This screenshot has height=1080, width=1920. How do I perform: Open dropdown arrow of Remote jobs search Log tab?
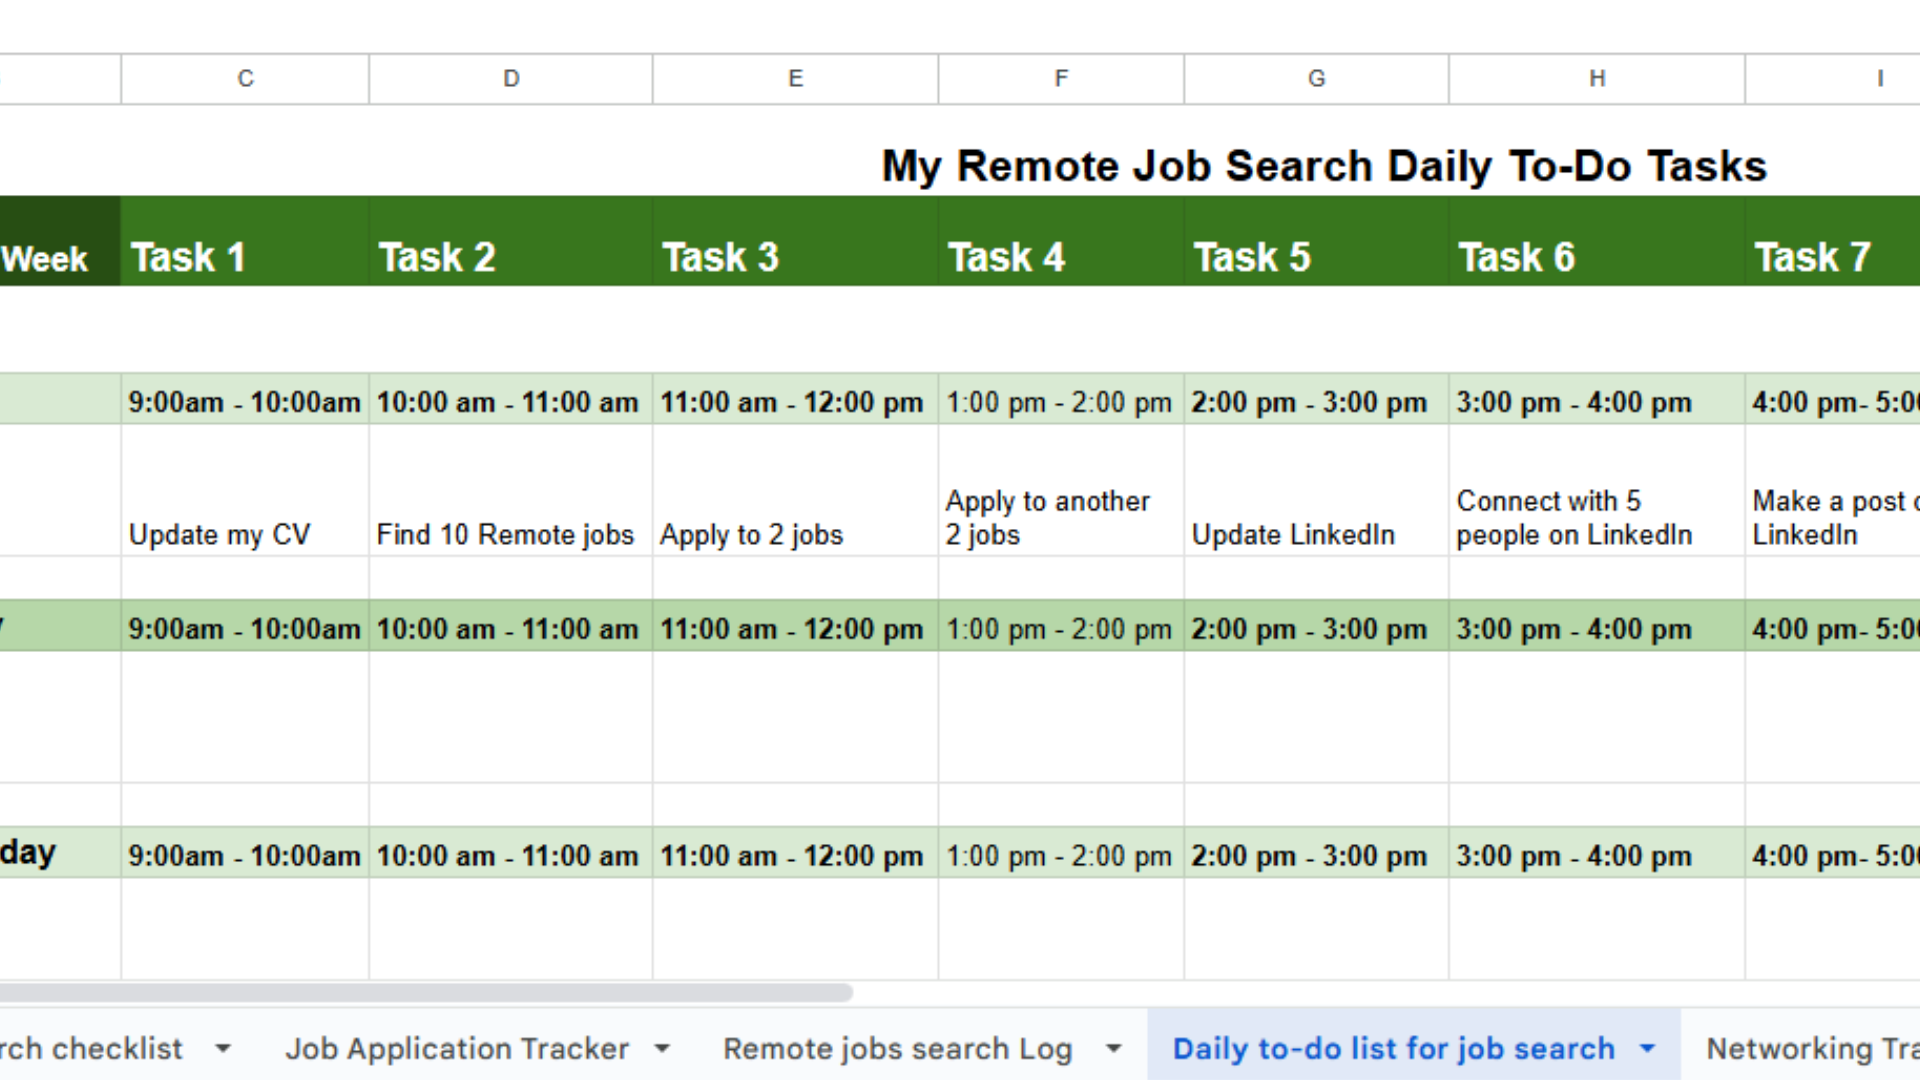pos(1113,1049)
